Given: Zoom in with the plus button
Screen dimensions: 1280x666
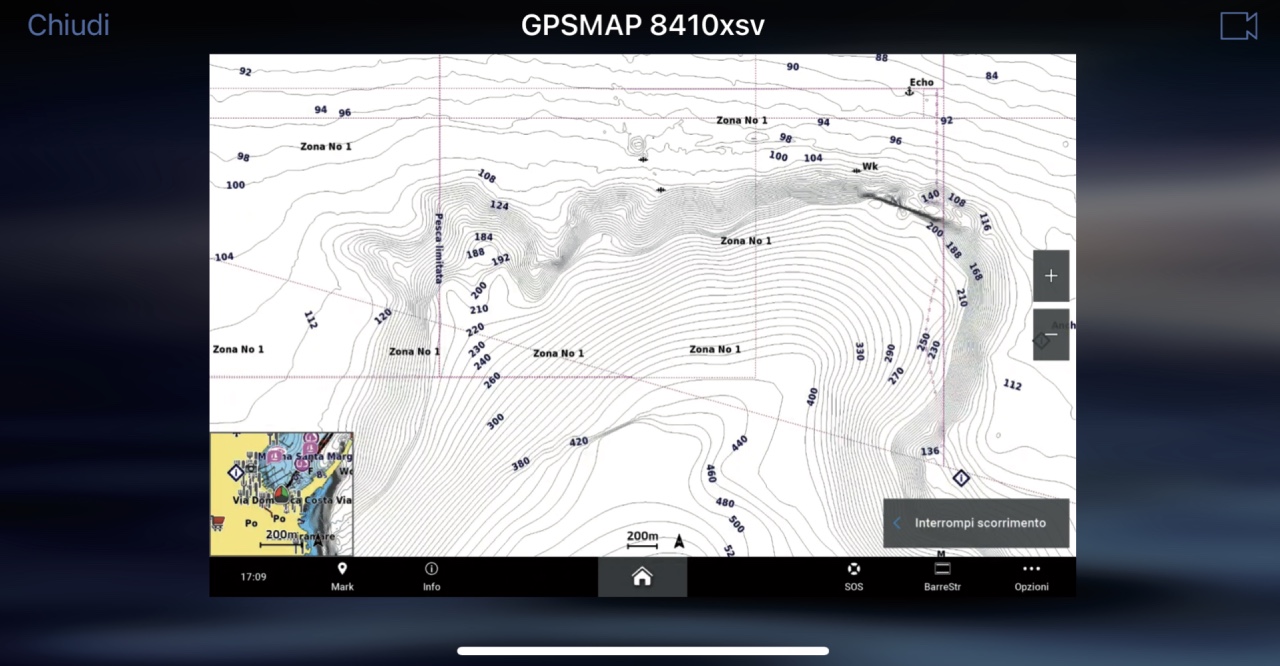Looking at the screenshot, I should tap(1050, 276).
